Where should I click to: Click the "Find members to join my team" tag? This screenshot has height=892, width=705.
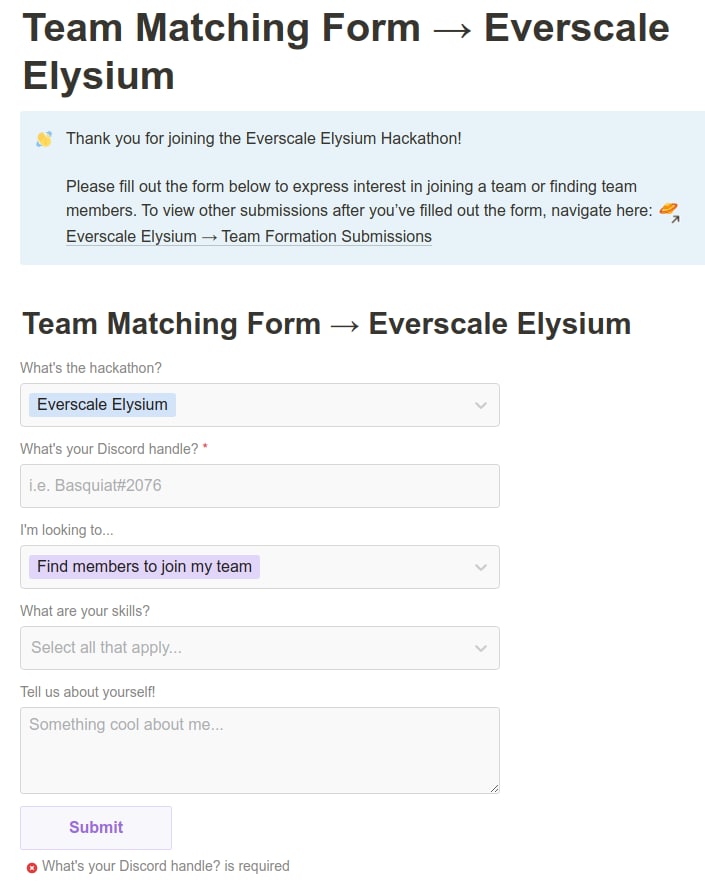pyautogui.click(x=144, y=567)
